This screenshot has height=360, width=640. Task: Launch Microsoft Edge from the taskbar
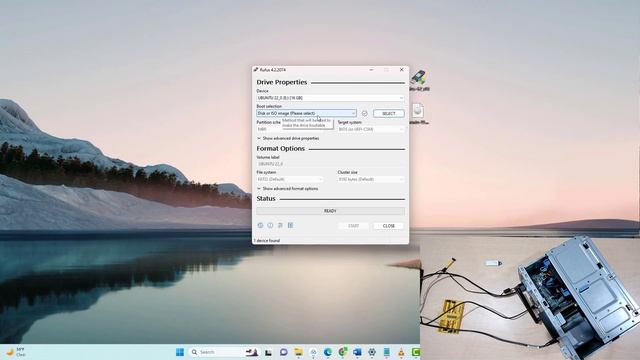328,352
